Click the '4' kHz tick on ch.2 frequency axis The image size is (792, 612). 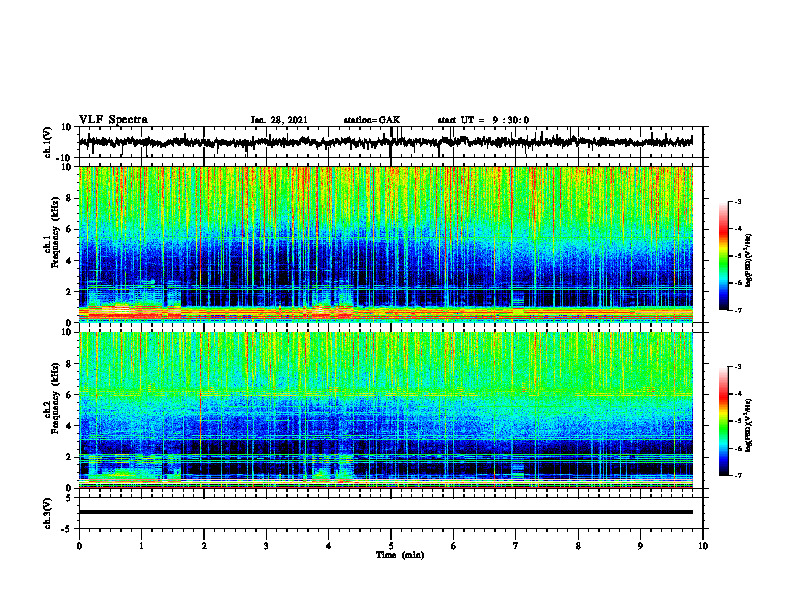click(69, 426)
